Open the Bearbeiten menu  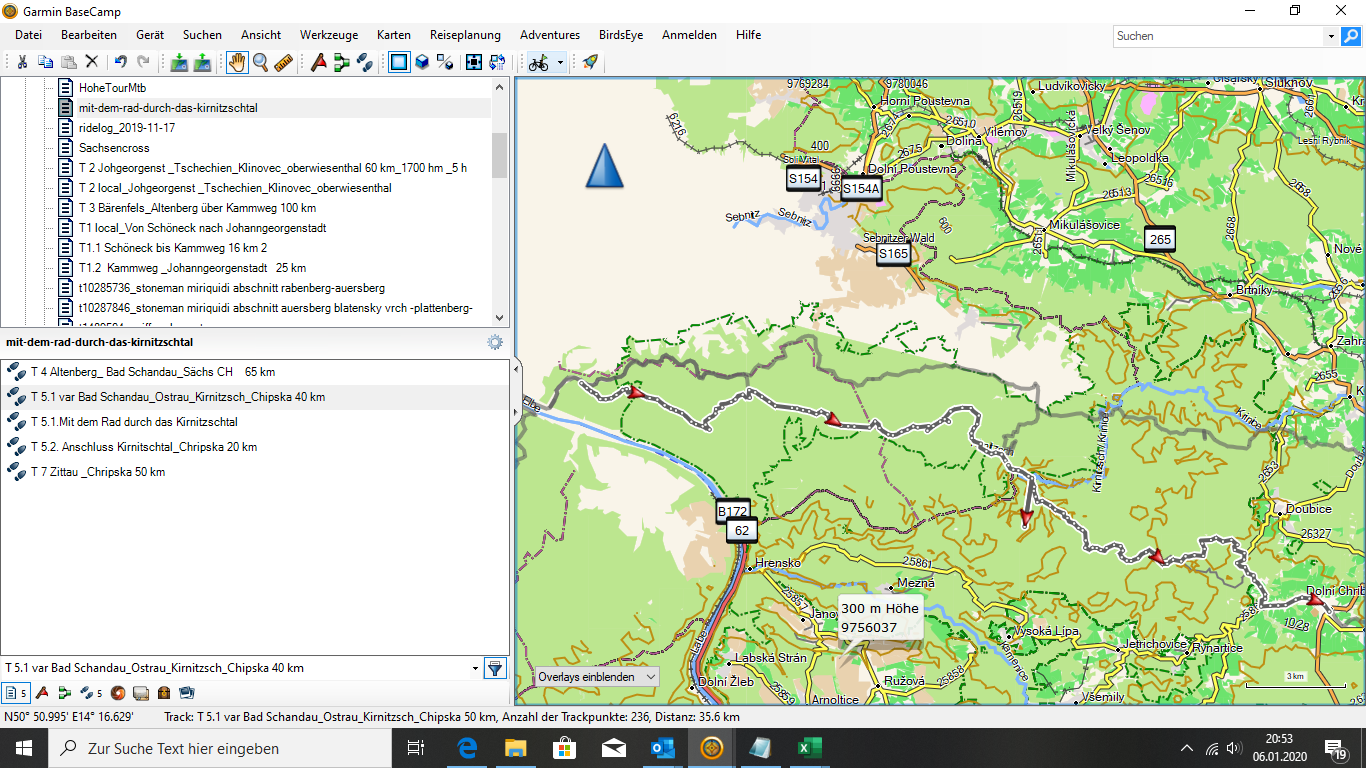tap(89, 35)
